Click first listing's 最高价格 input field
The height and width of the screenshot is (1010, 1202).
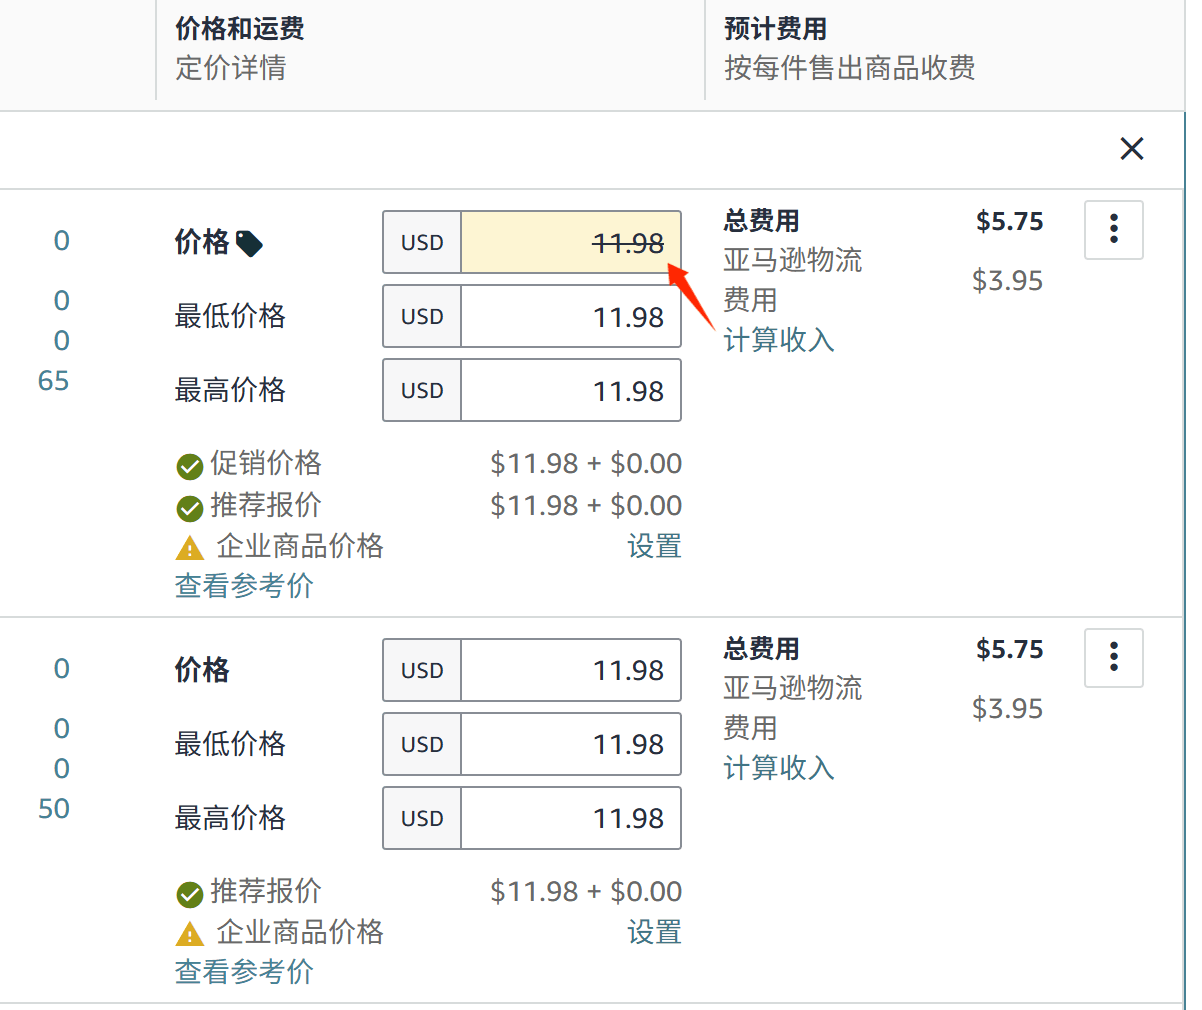570,390
